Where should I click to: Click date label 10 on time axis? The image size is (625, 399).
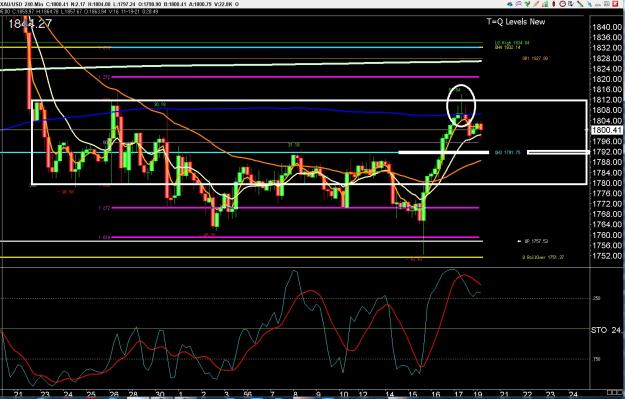coord(343,395)
